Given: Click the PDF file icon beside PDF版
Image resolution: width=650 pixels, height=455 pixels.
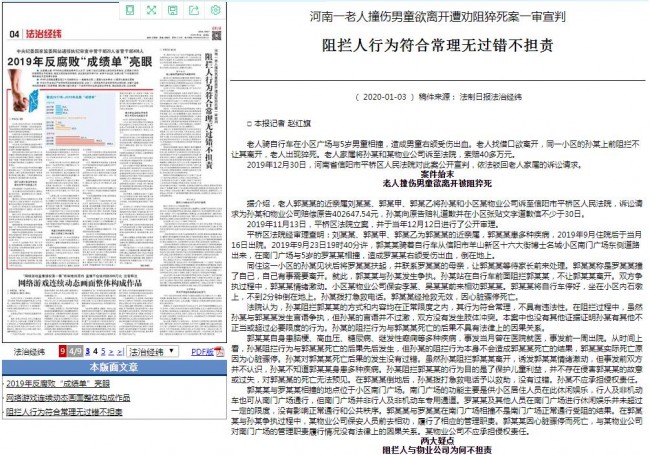Looking at the screenshot, I should pos(220,352).
